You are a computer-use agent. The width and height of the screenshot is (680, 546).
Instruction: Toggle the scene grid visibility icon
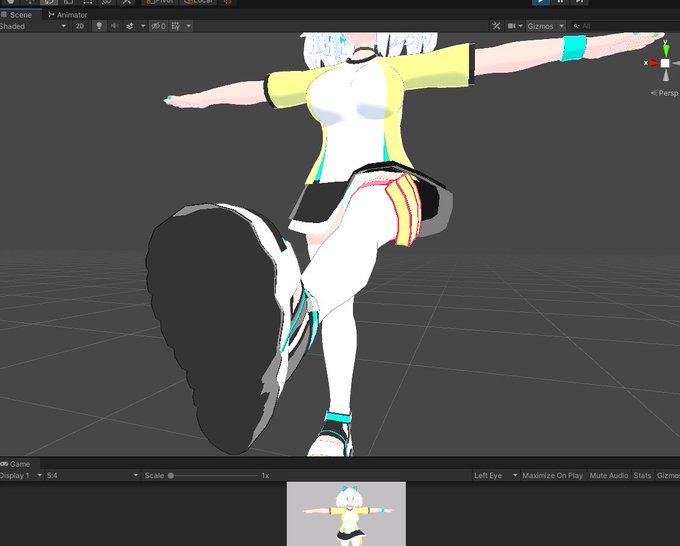[176, 26]
